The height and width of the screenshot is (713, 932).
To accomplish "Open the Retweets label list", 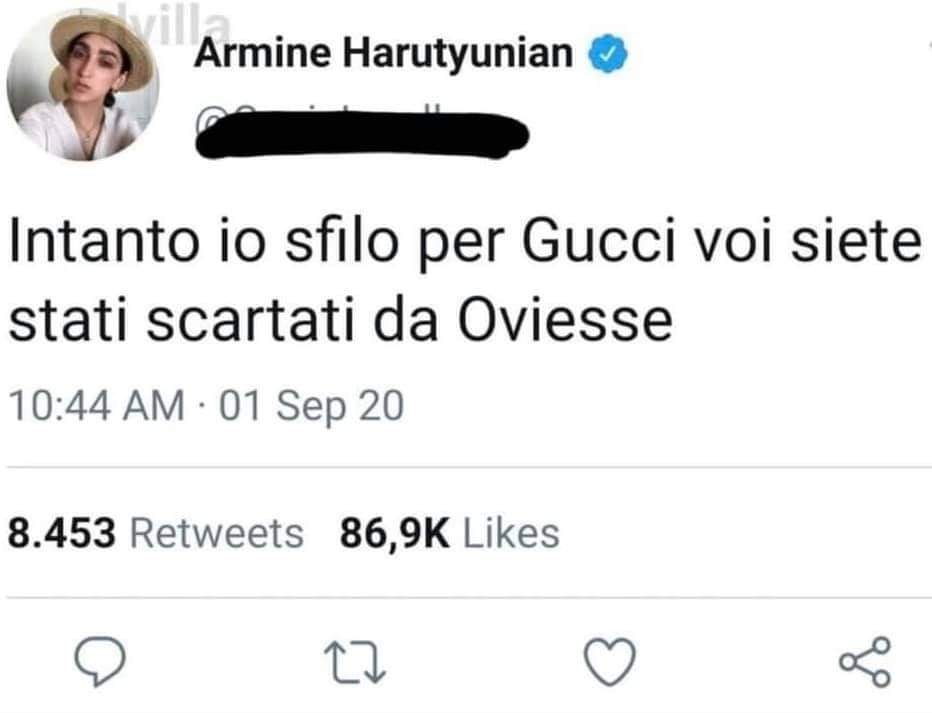I will point(217,532).
